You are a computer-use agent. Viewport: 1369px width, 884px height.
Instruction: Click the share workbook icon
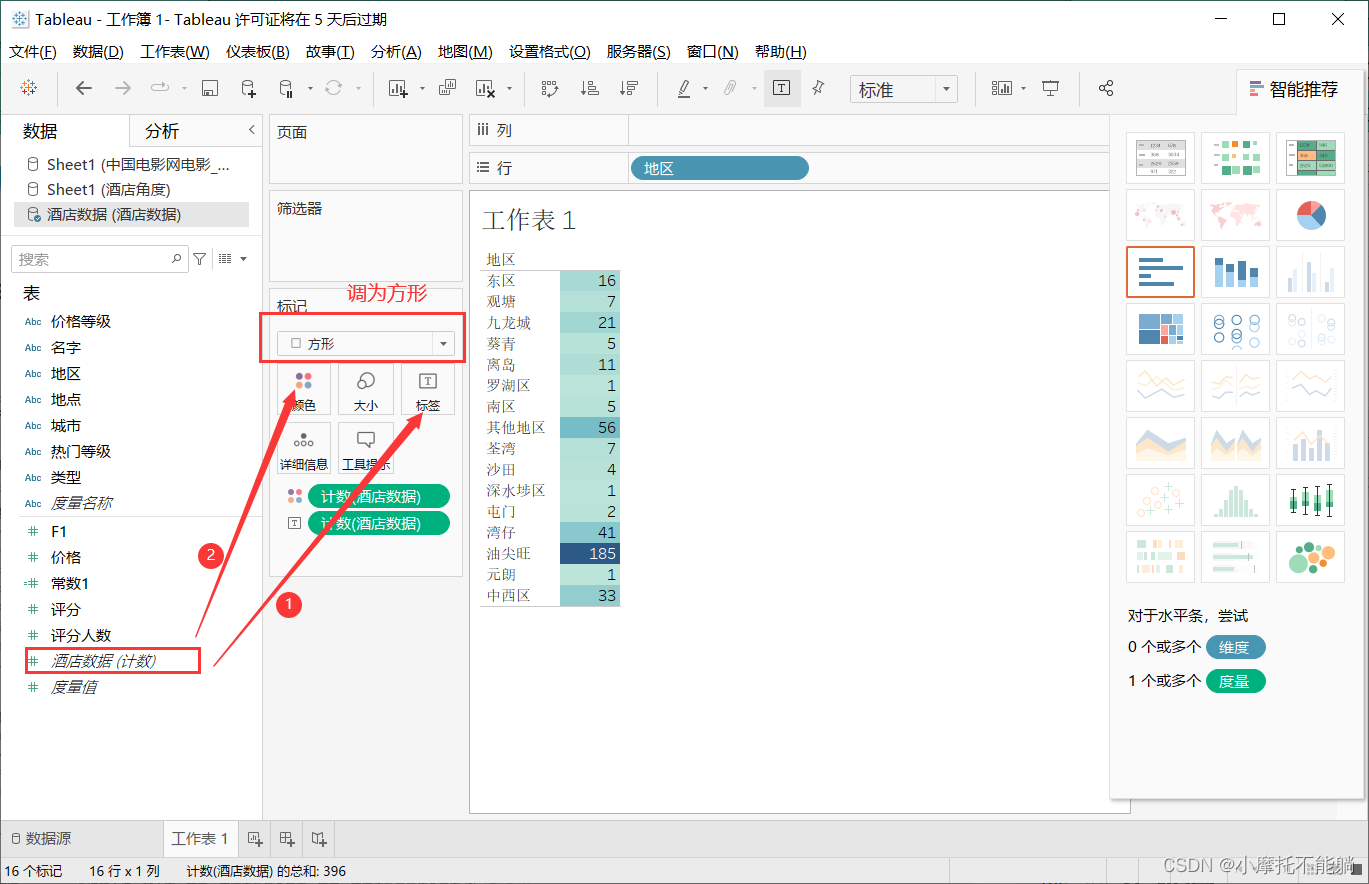[x=1106, y=88]
